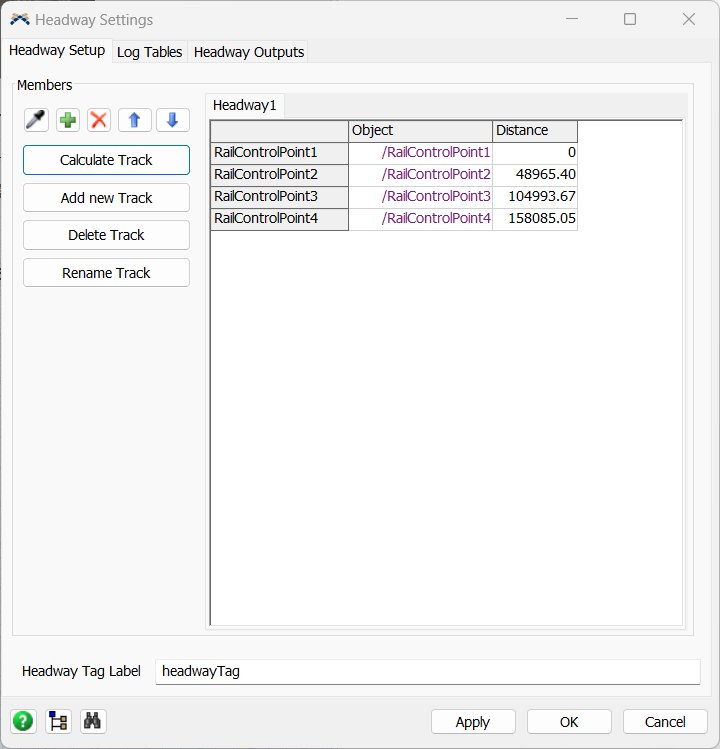Confirm settings with the OK button
The width and height of the screenshot is (720, 749).
coord(569,722)
